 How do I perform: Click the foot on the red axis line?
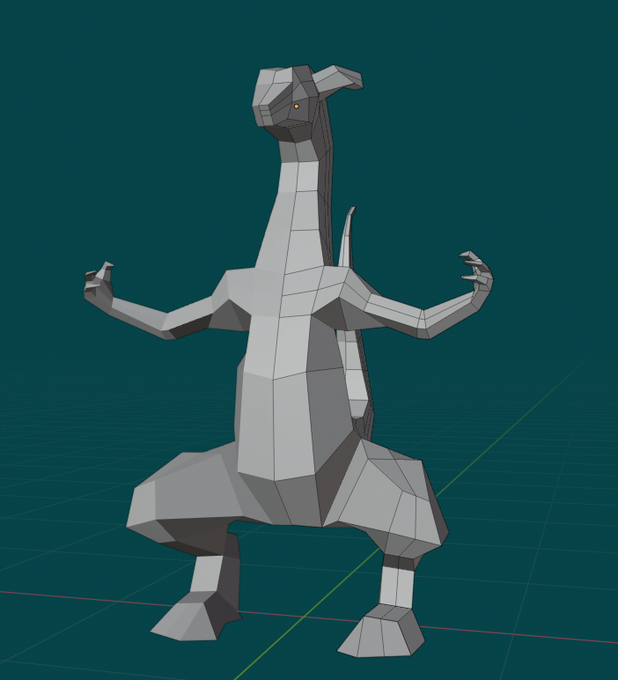pos(195,615)
